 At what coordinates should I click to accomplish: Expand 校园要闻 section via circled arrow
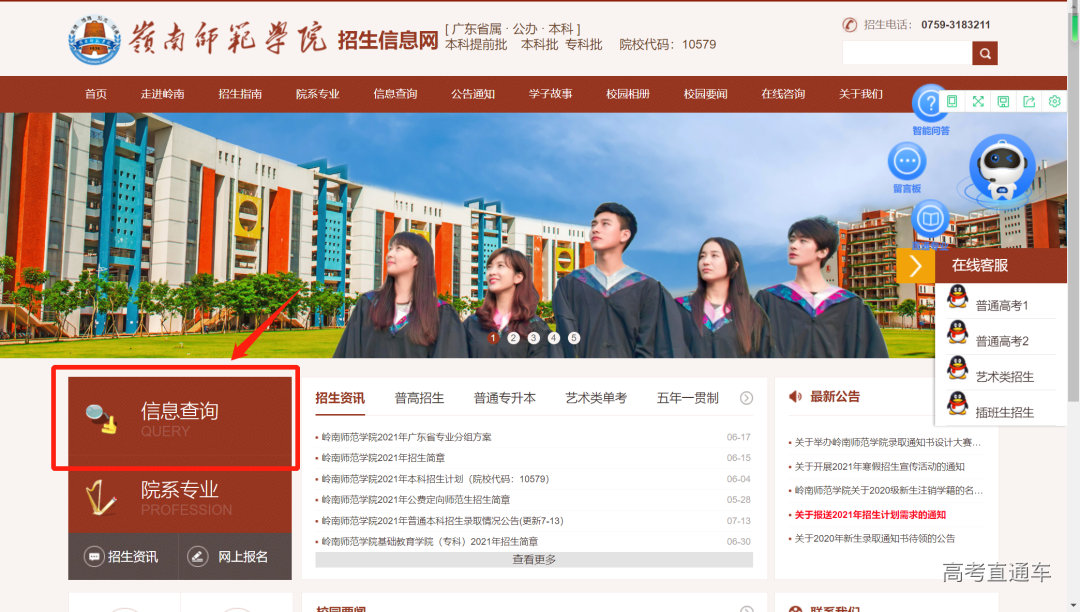pyautogui.click(x=747, y=608)
